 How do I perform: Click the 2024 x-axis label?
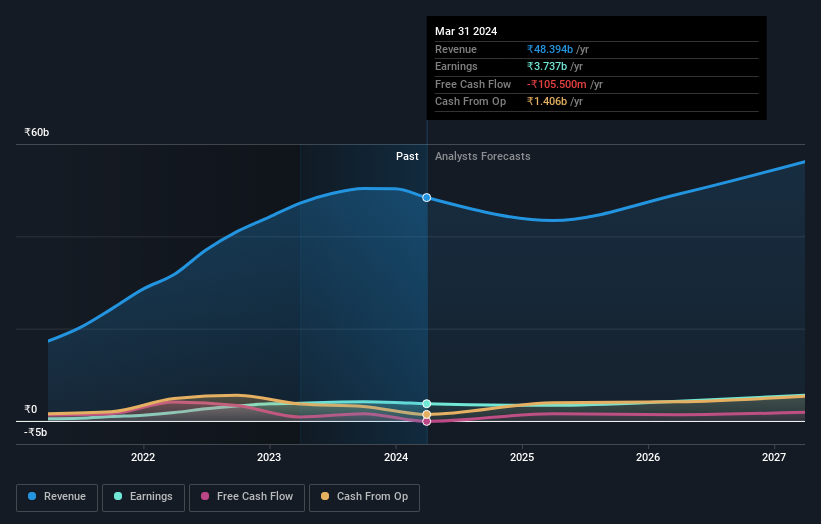tap(396, 457)
